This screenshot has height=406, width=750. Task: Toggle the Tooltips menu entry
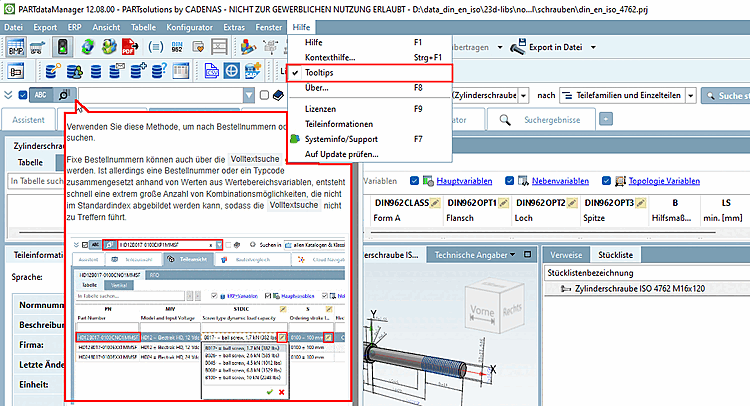click(x=370, y=73)
